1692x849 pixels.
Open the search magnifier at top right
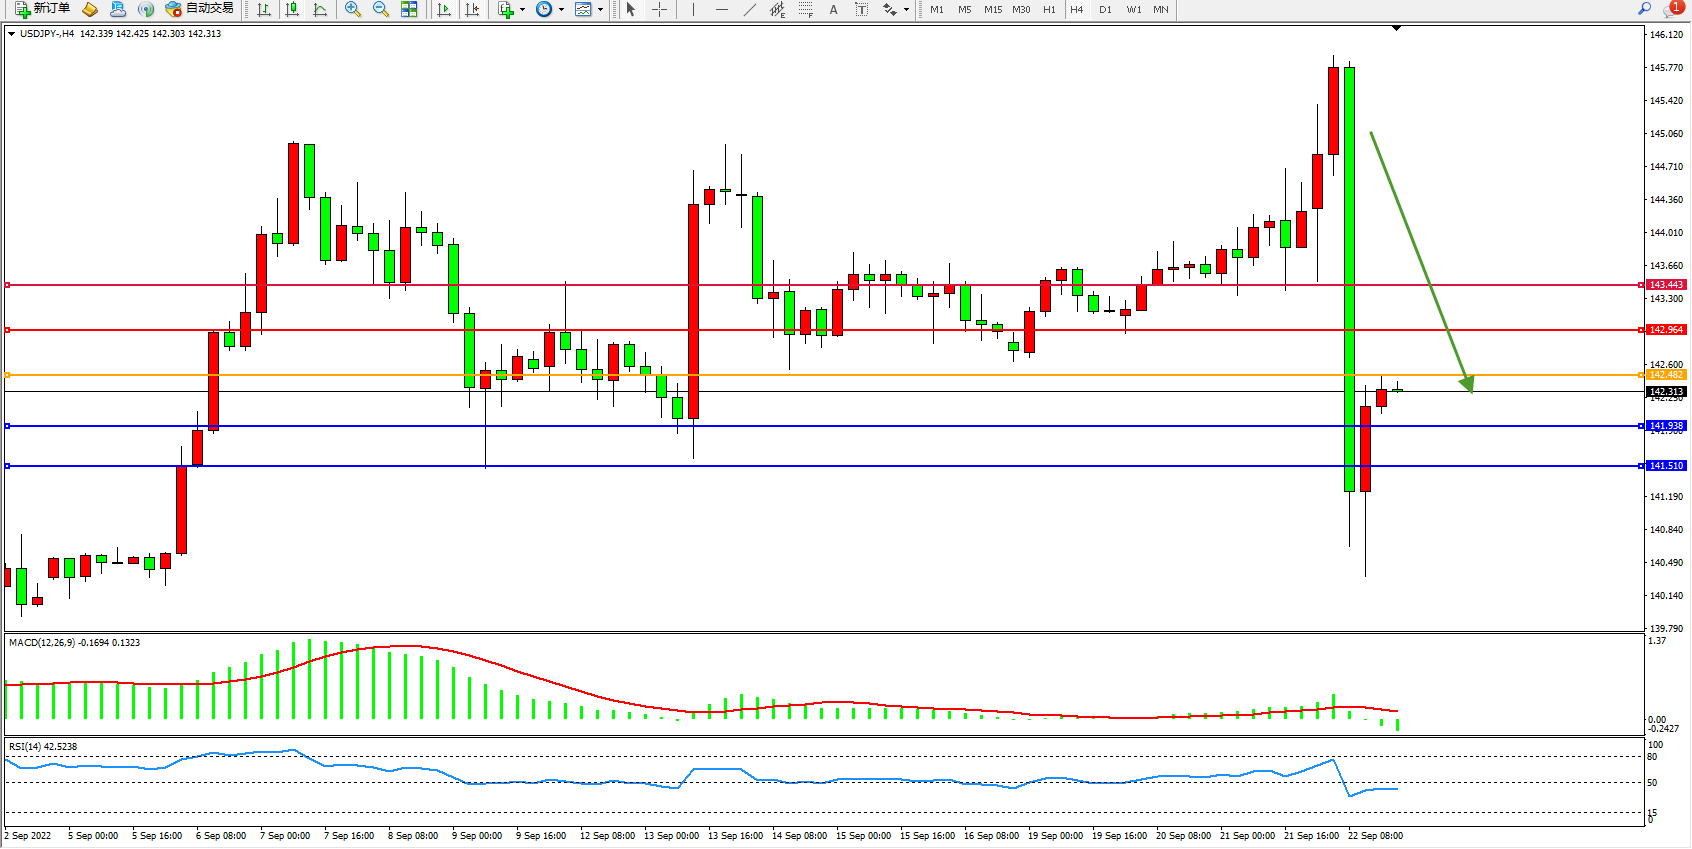1644,9
